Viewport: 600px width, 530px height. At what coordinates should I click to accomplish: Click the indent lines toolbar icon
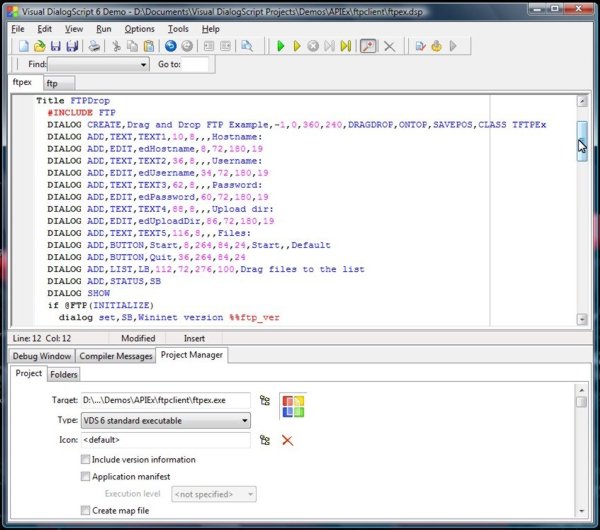click(x=209, y=46)
